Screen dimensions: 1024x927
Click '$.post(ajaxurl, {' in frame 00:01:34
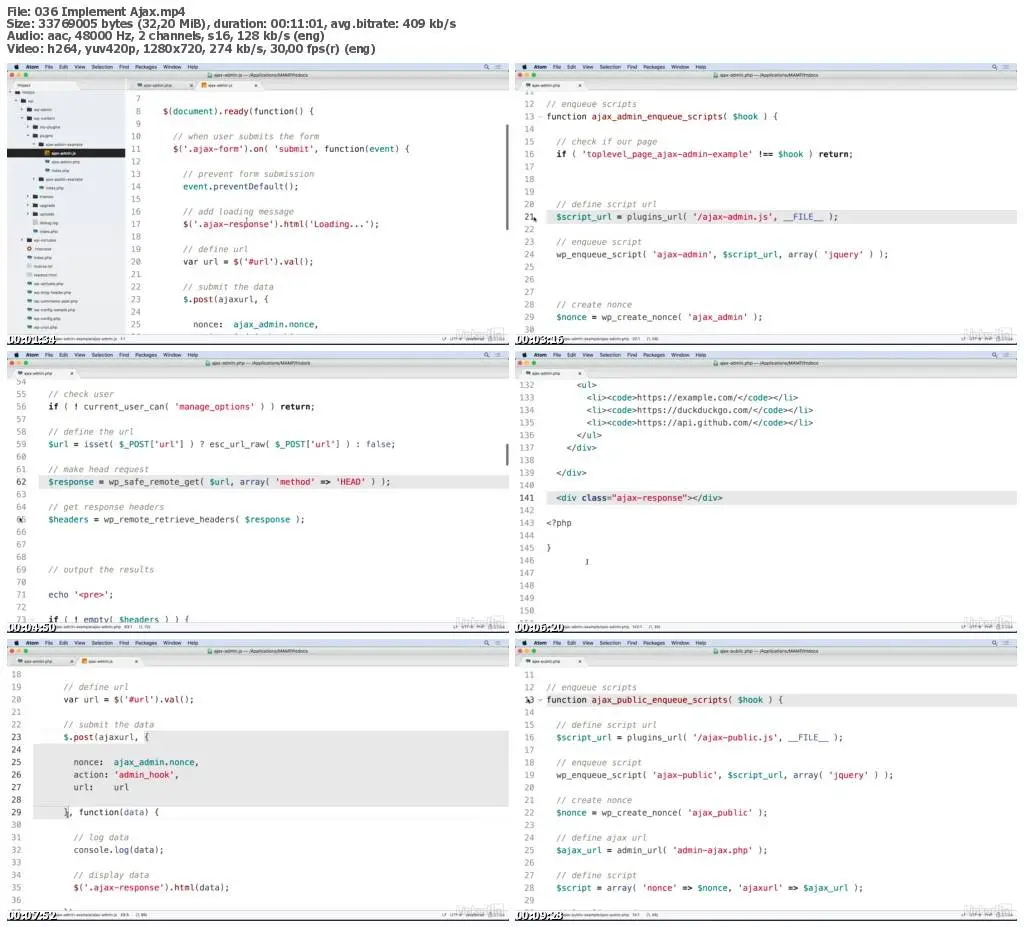coord(225,299)
